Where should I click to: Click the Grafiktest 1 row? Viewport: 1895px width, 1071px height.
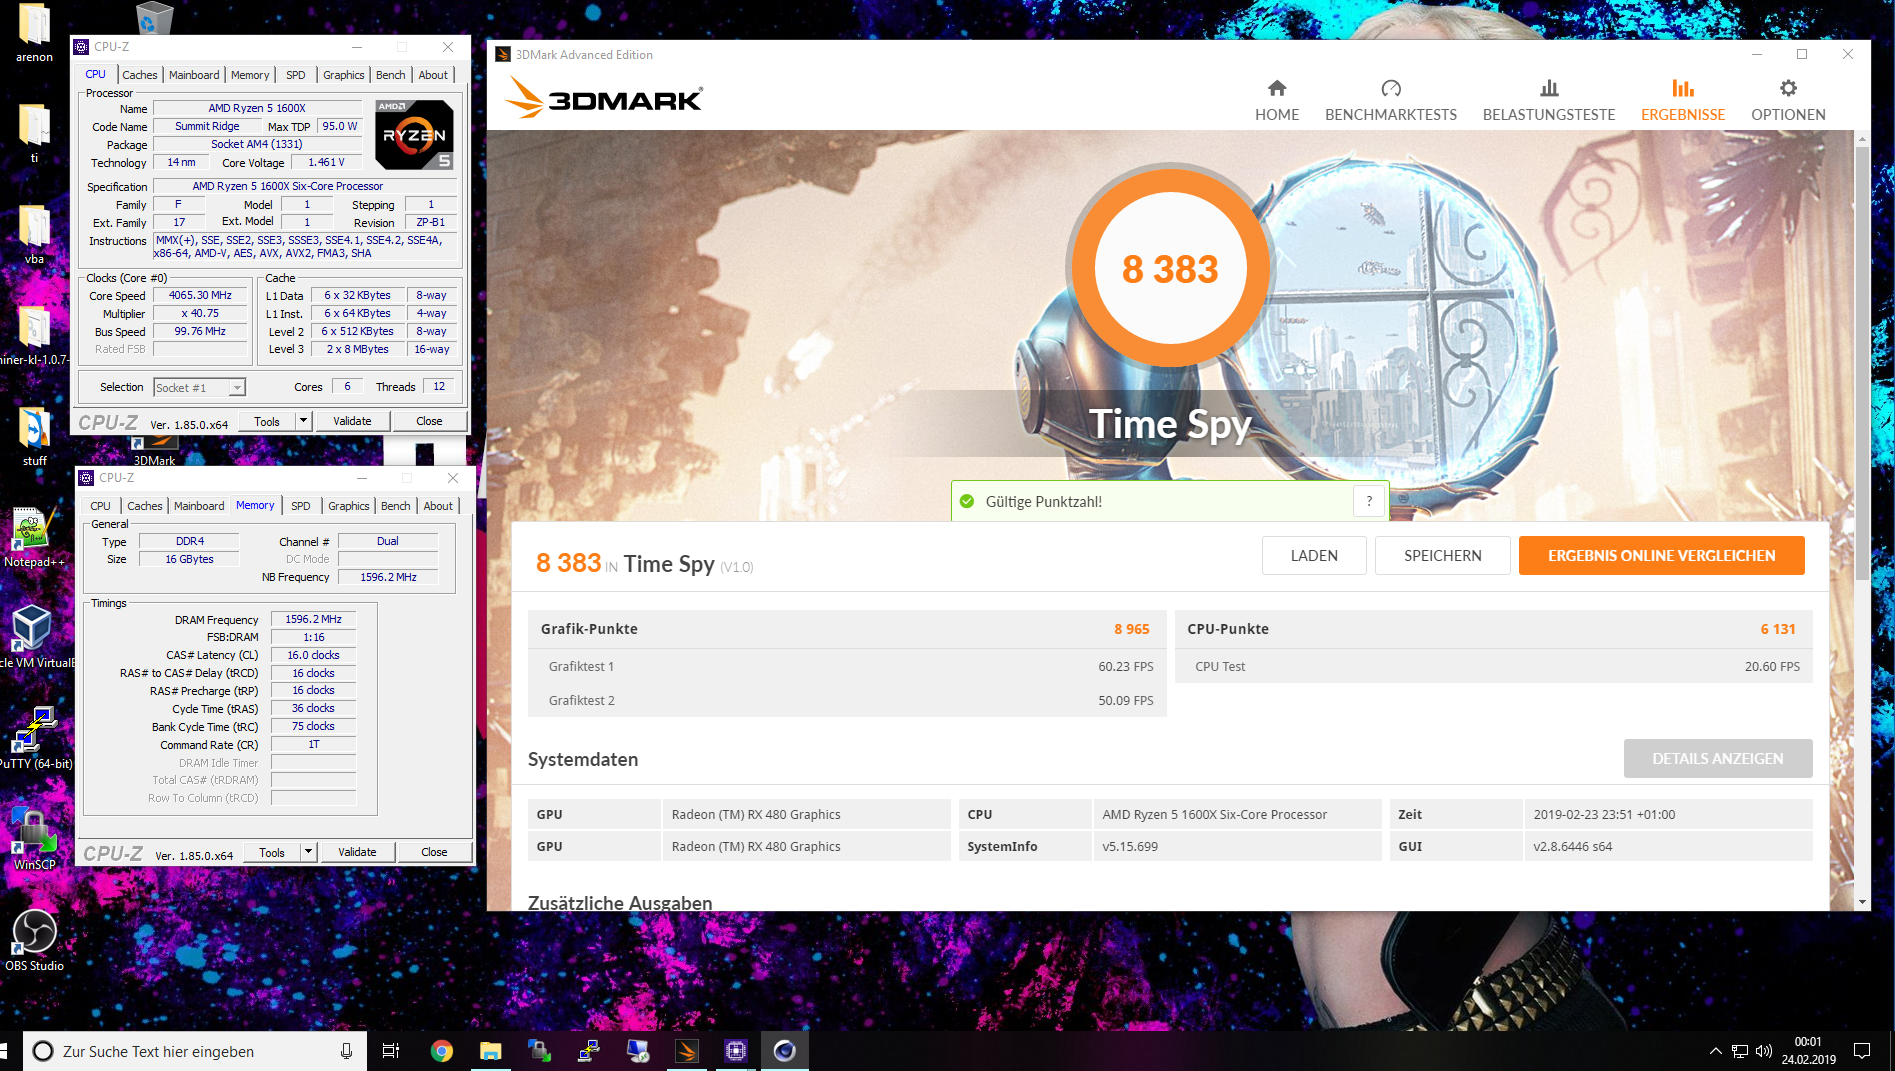tap(848, 666)
